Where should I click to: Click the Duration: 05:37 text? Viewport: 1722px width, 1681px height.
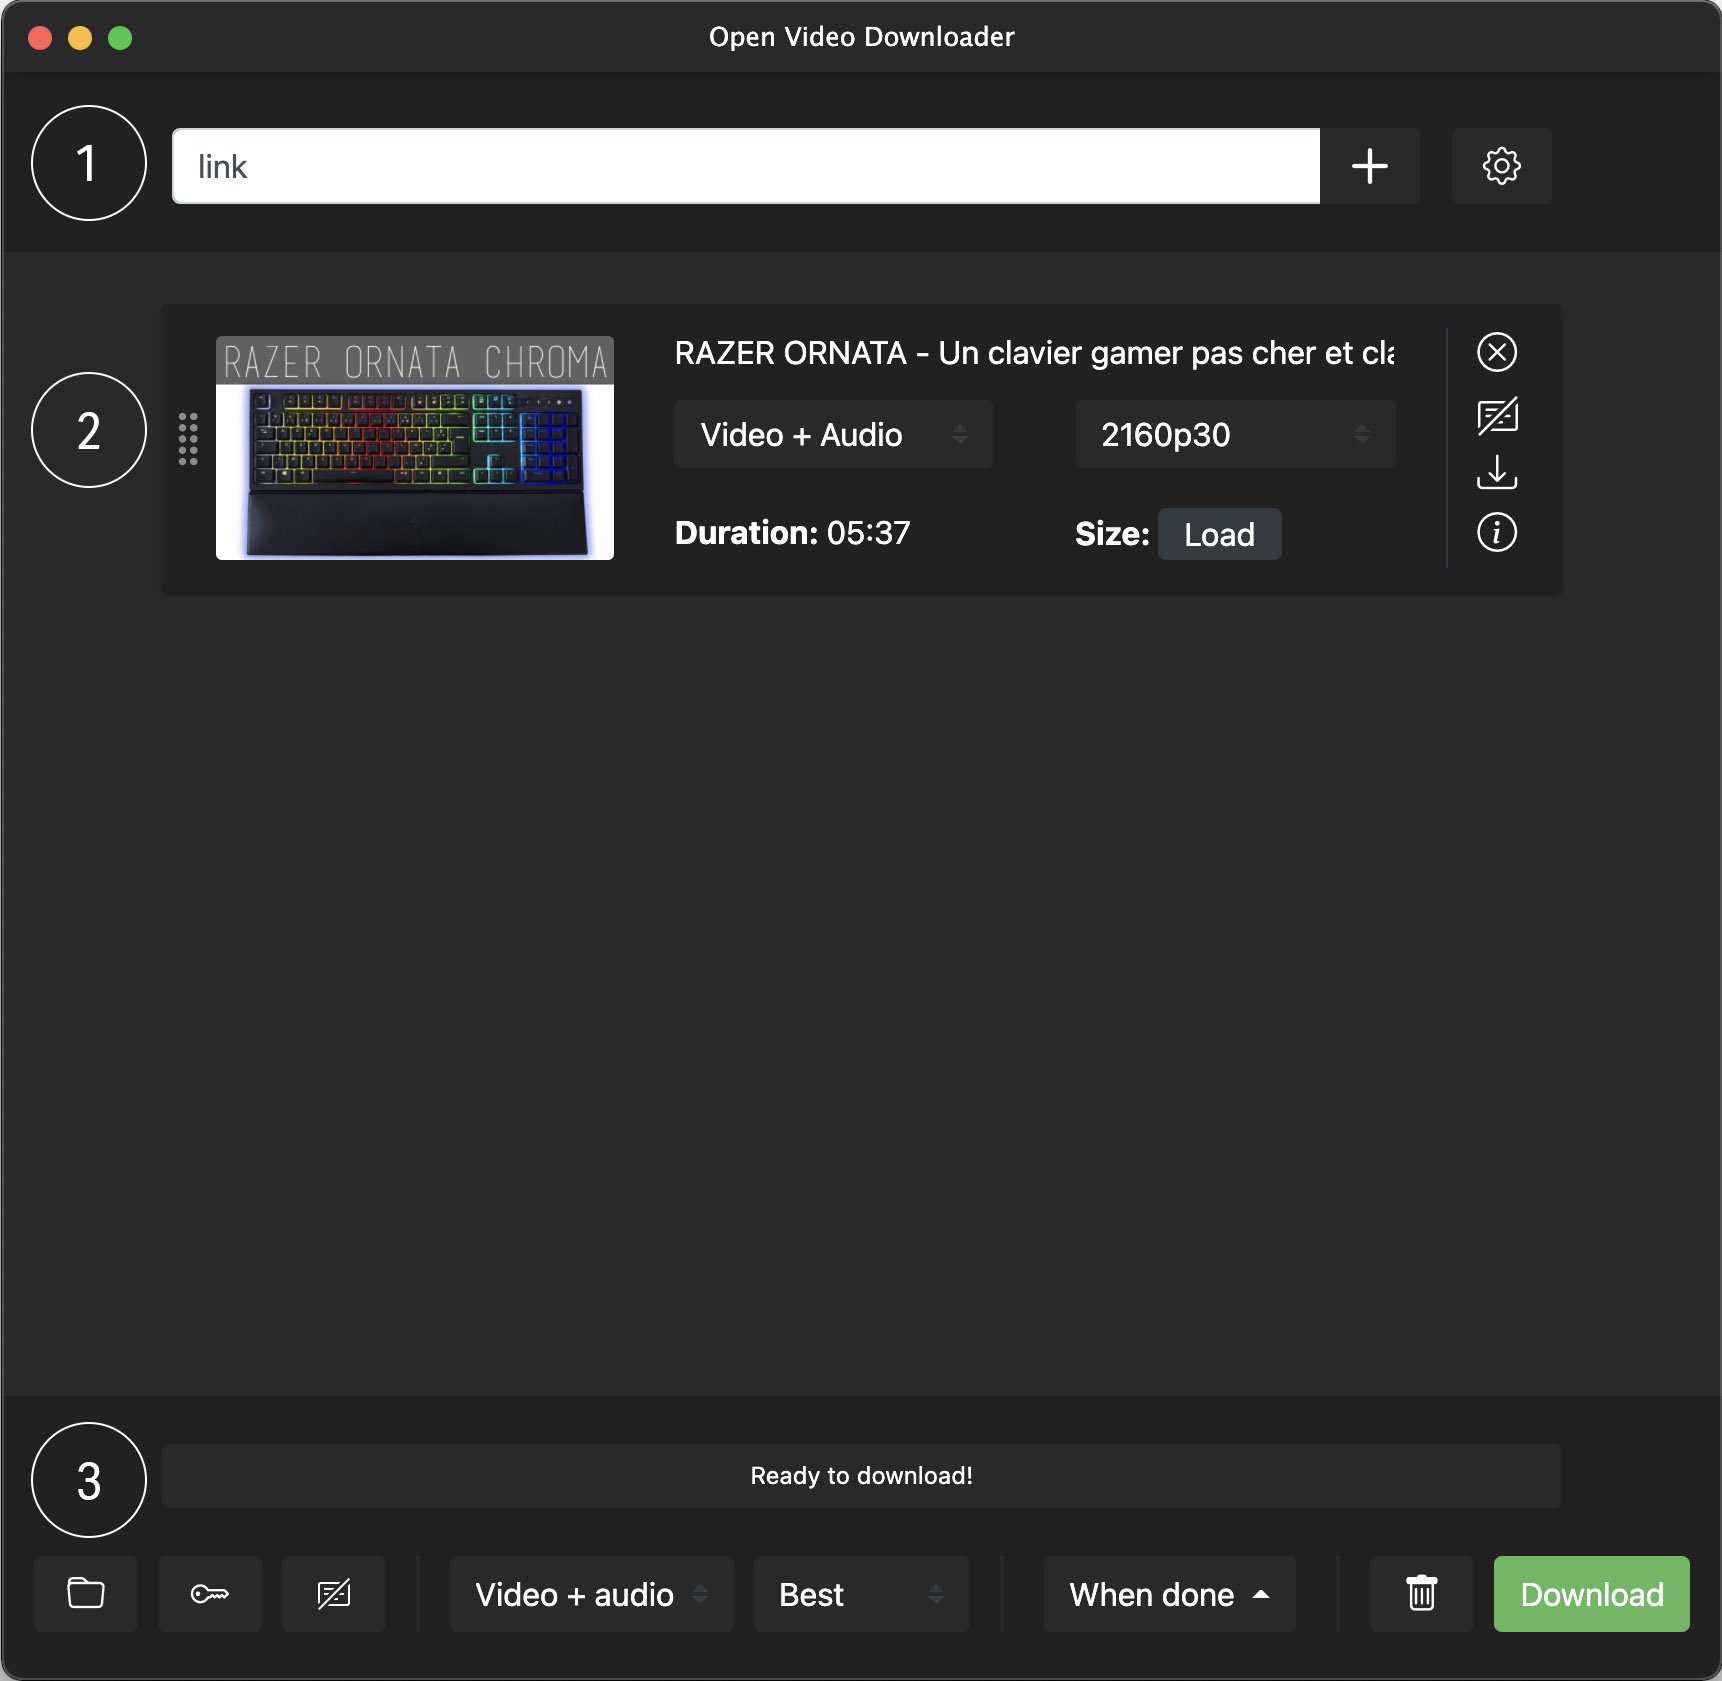coord(792,533)
